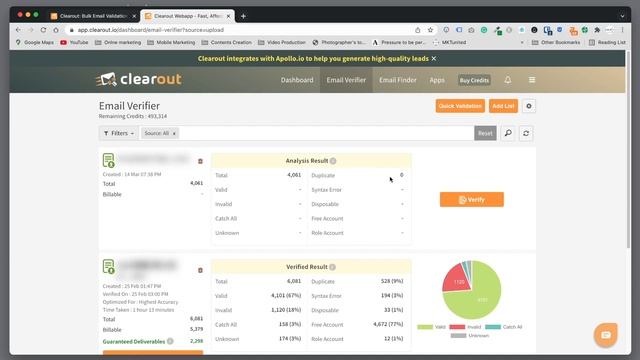
Task: Open browser extensions puzzle icon
Action: [x=597, y=30]
